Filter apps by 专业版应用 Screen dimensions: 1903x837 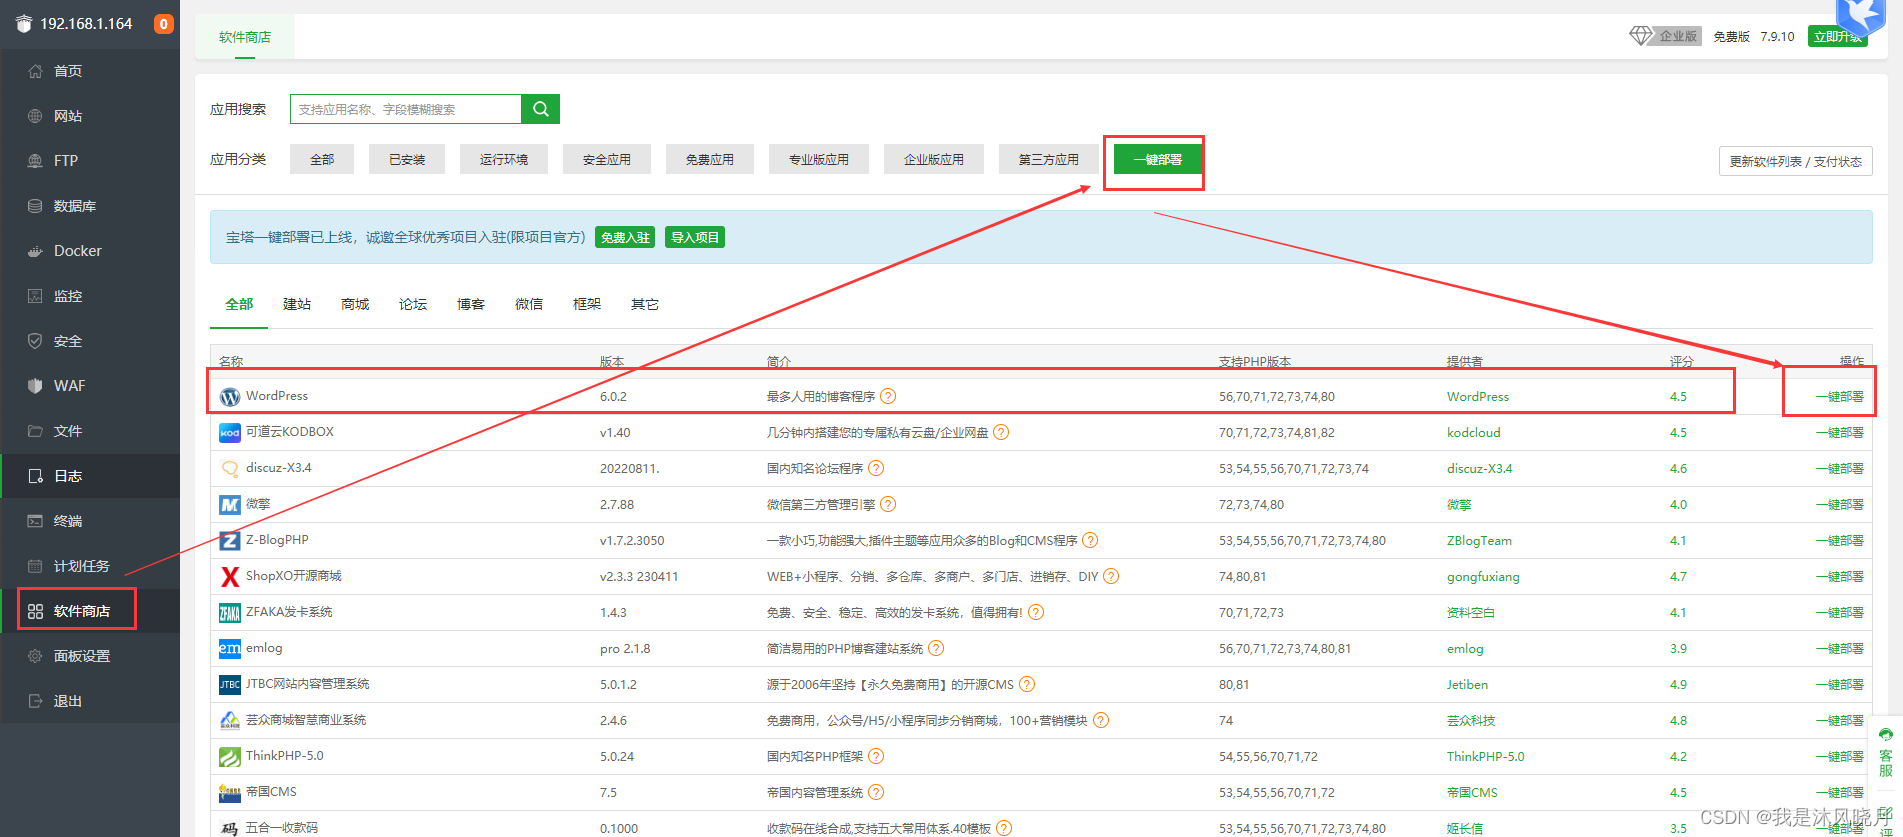(x=819, y=159)
